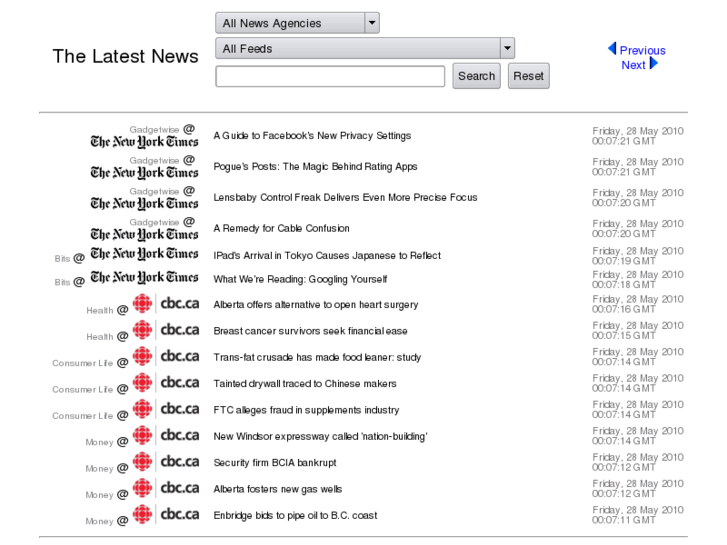The image size is (727, 545).
Task: Click Gadgetwise feed label beside Facebook Privacy article
Action: (x=154, y=130)
